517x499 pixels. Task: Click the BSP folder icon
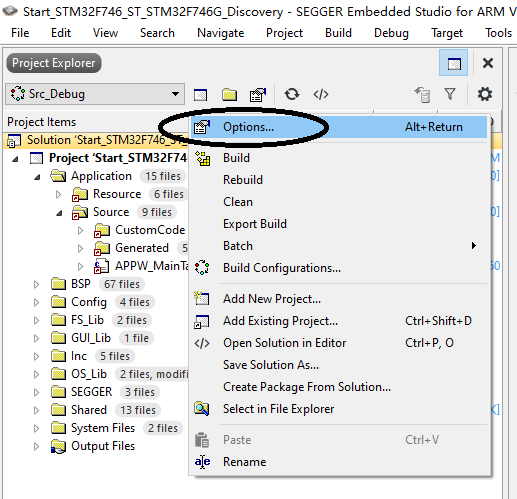pos(59,284)
